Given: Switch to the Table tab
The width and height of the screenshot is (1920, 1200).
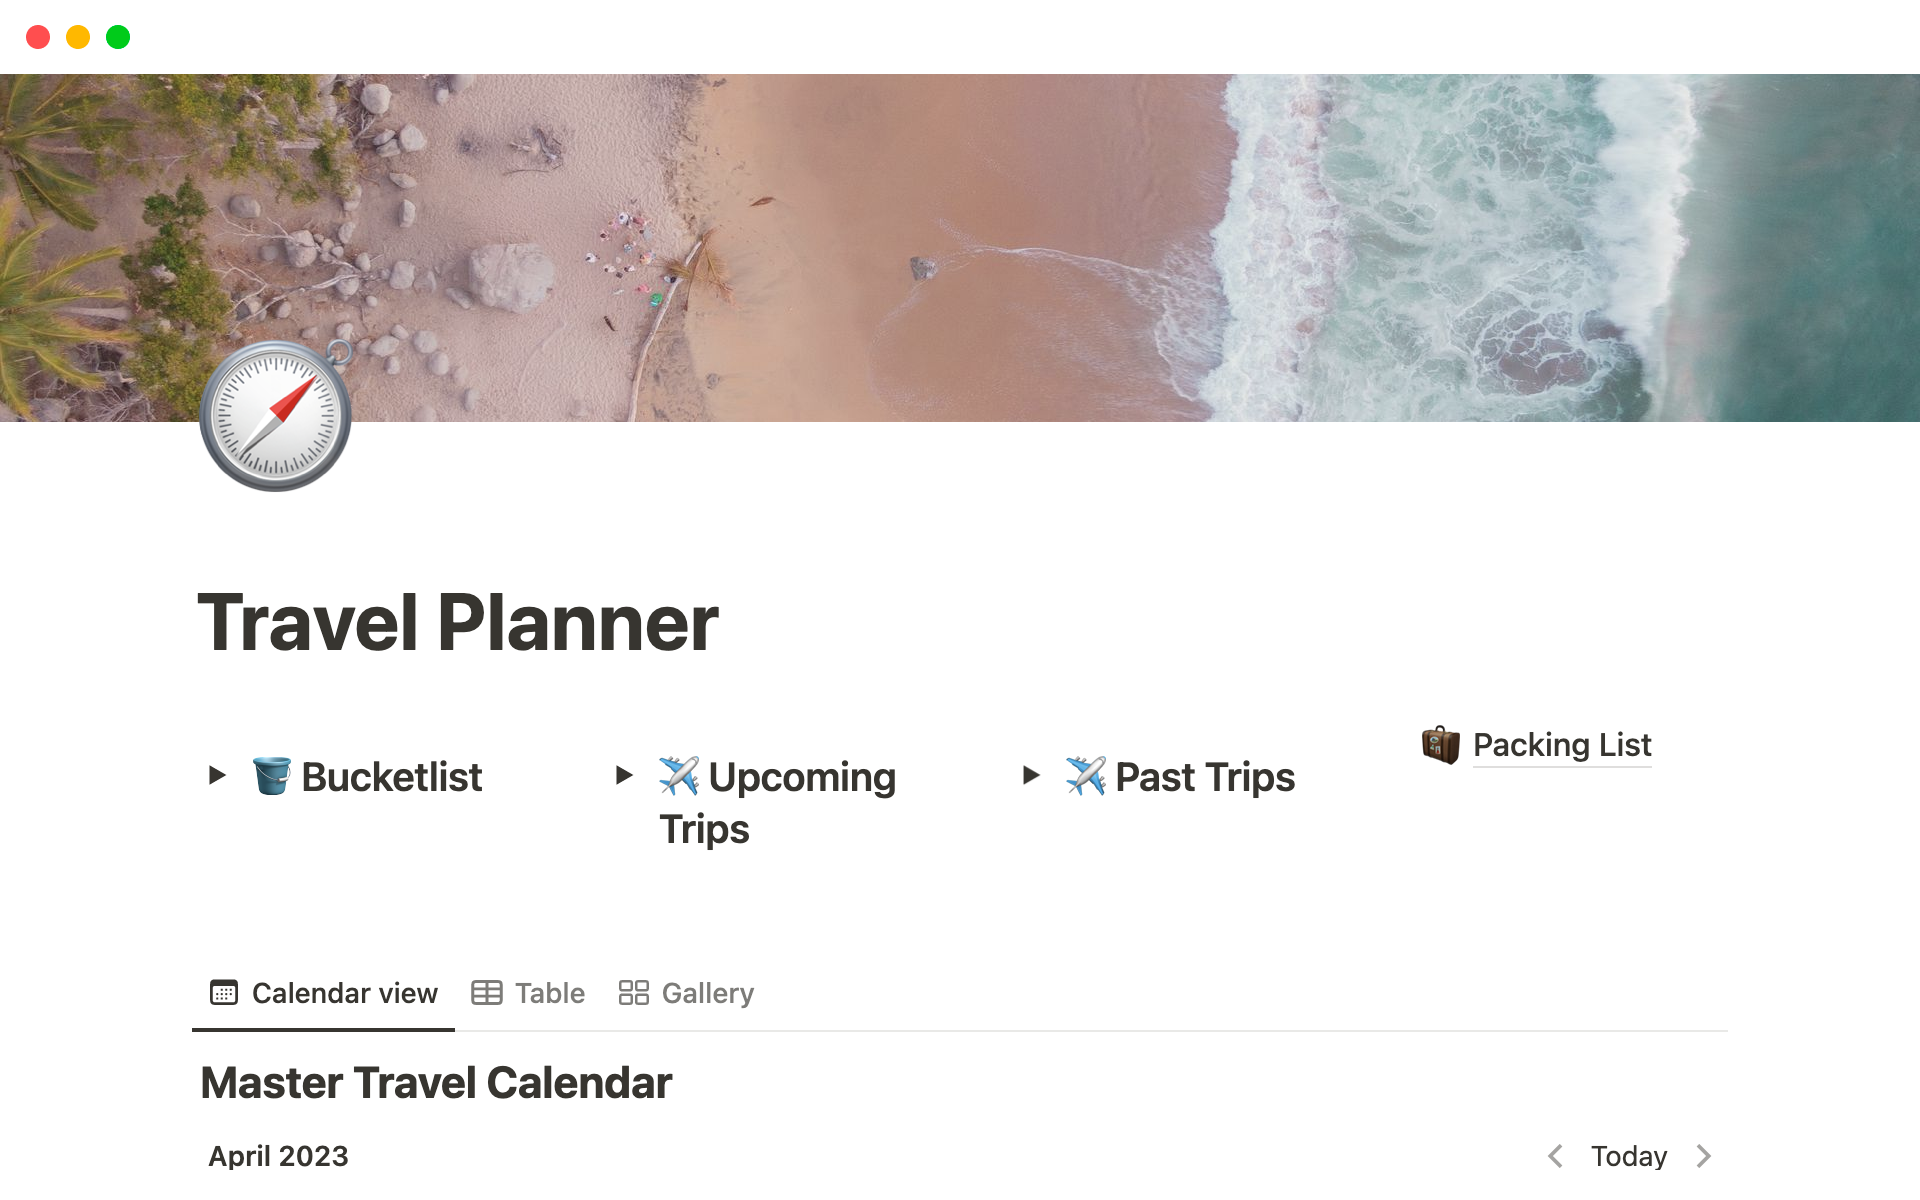Looking at the screenshot, I should pos(549,993).
